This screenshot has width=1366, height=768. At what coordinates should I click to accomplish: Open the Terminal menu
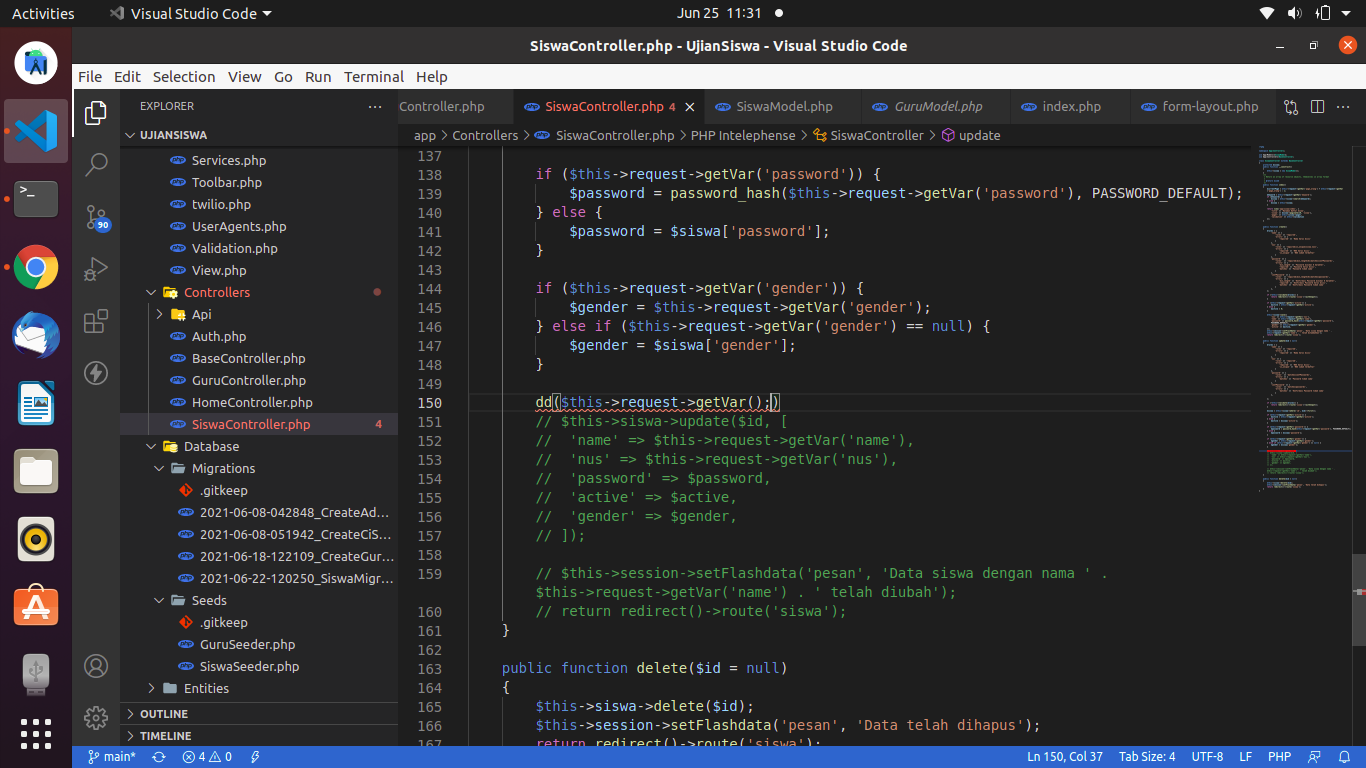[x=374, y=77]
